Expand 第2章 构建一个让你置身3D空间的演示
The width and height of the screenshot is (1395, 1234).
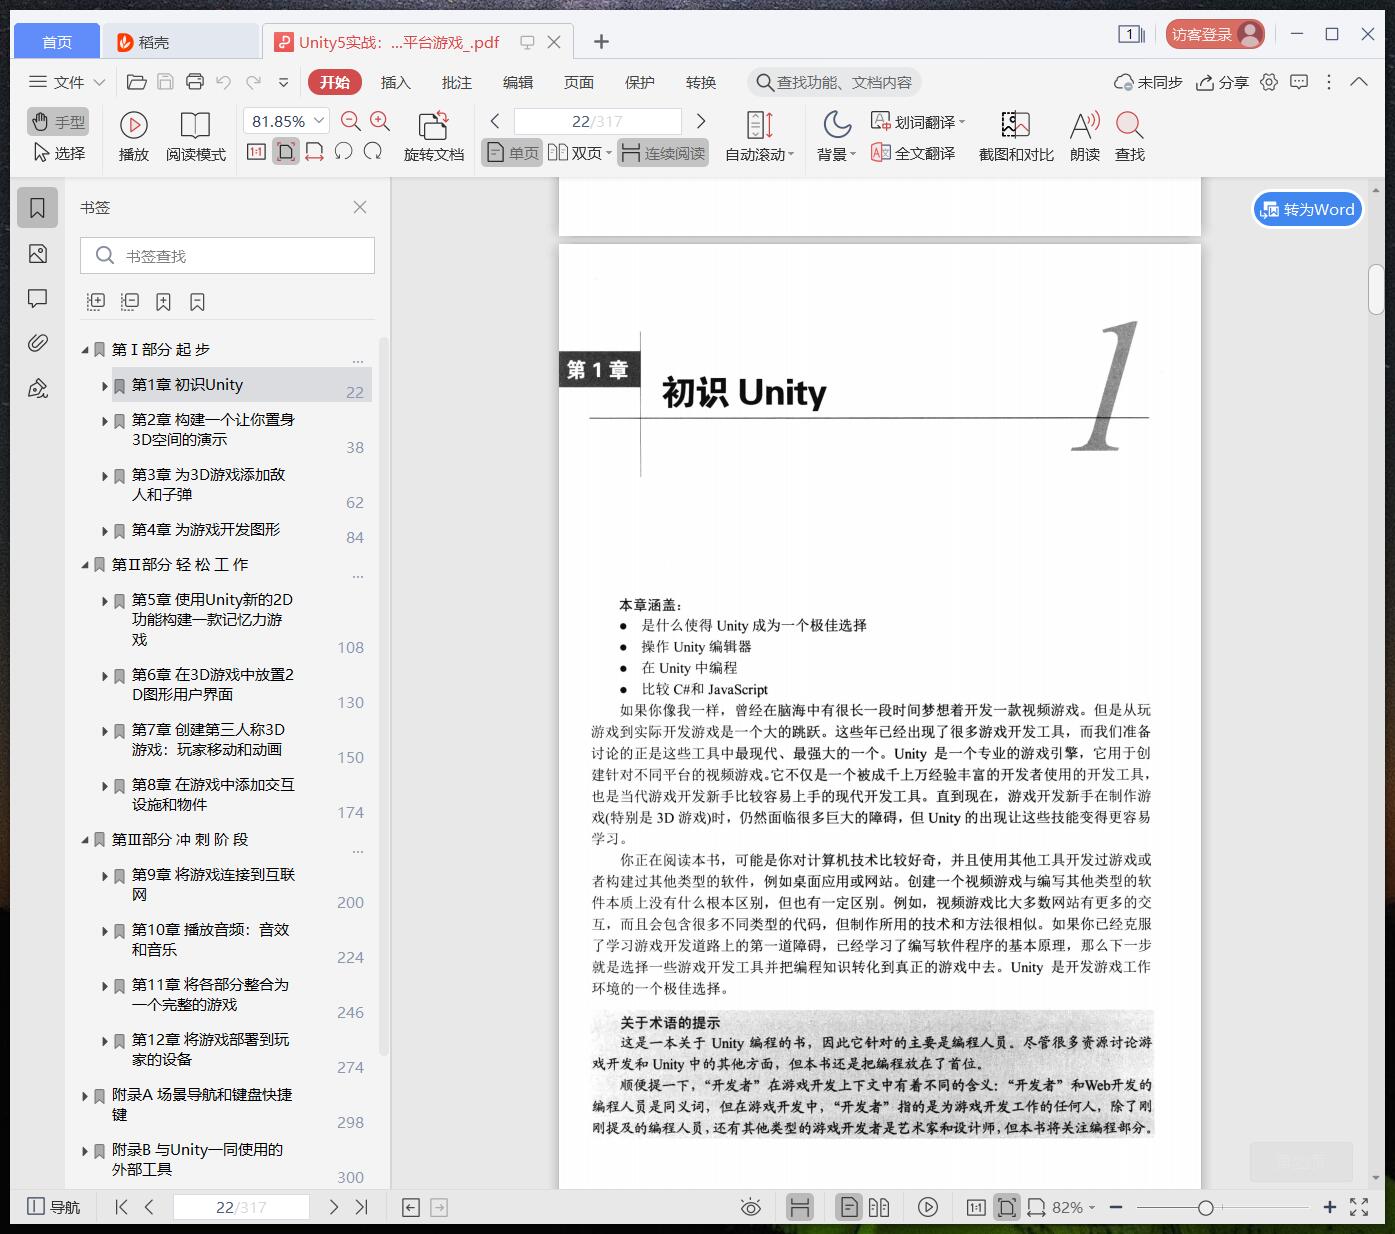(x=104, y=421)
